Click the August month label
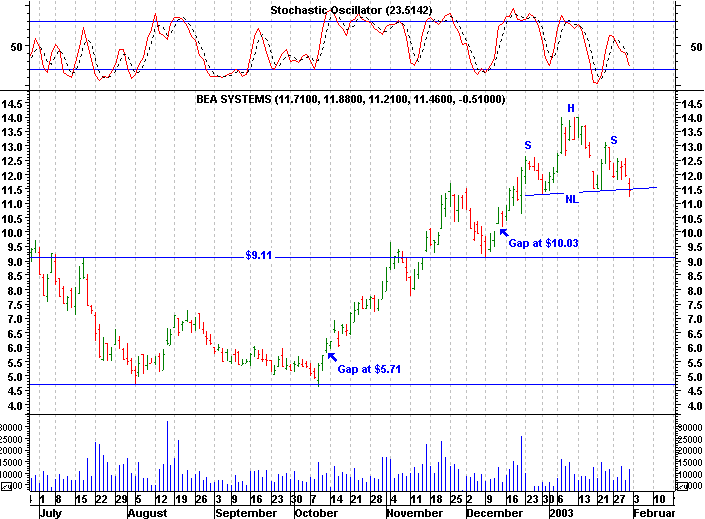Viewport: 705px width, 519px height. coord(147,513)
